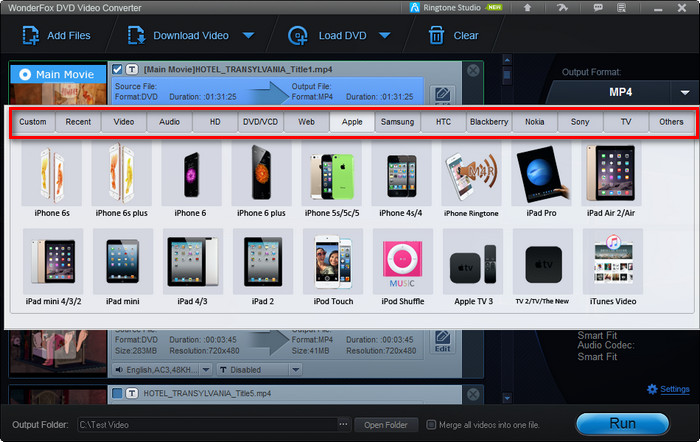Switch to the Nokia tab
The height and width of the screenshot is (442, 700).
534,122
